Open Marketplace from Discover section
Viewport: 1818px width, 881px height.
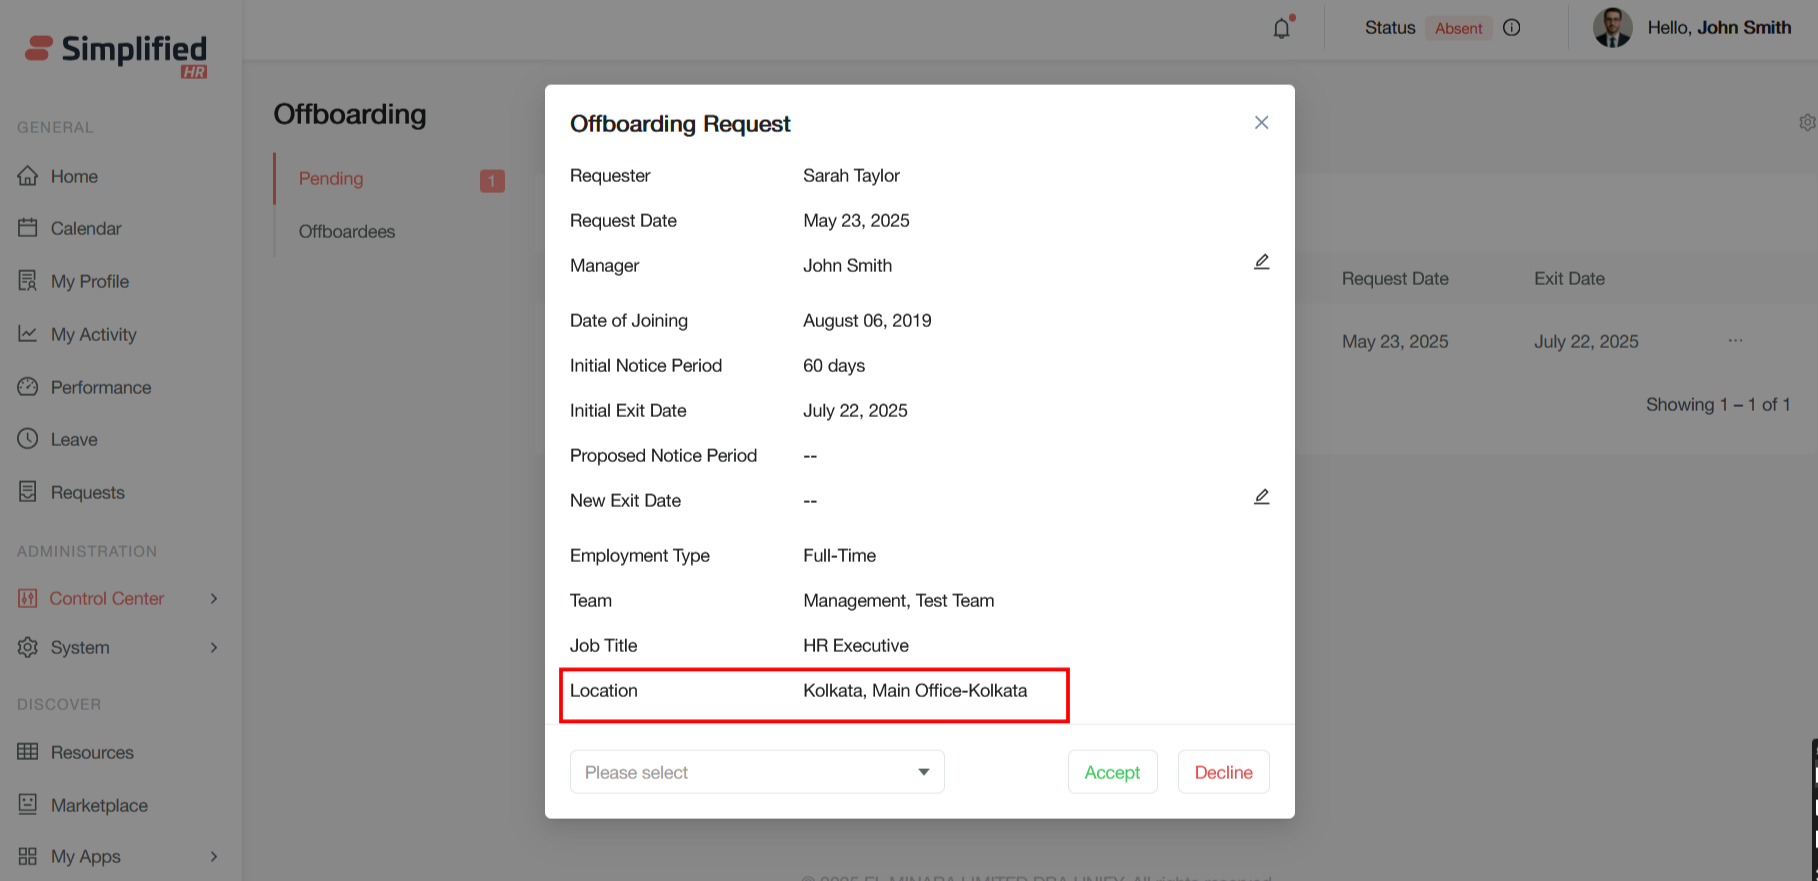point(99,805)
